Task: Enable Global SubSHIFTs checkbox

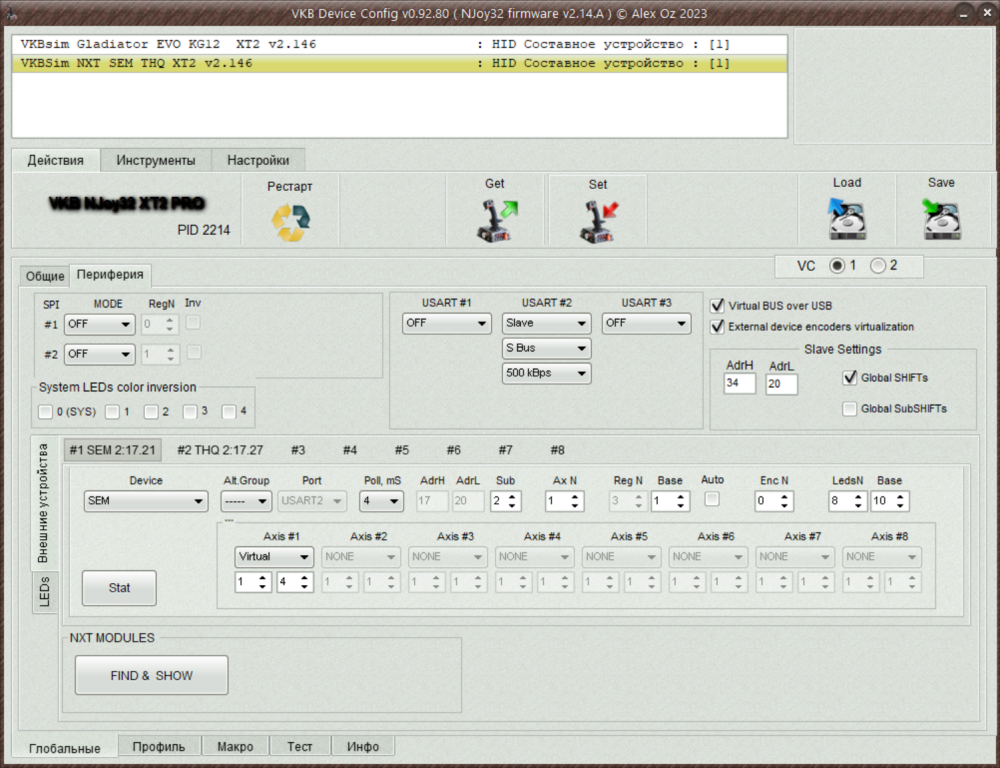Action: [850, 408]
